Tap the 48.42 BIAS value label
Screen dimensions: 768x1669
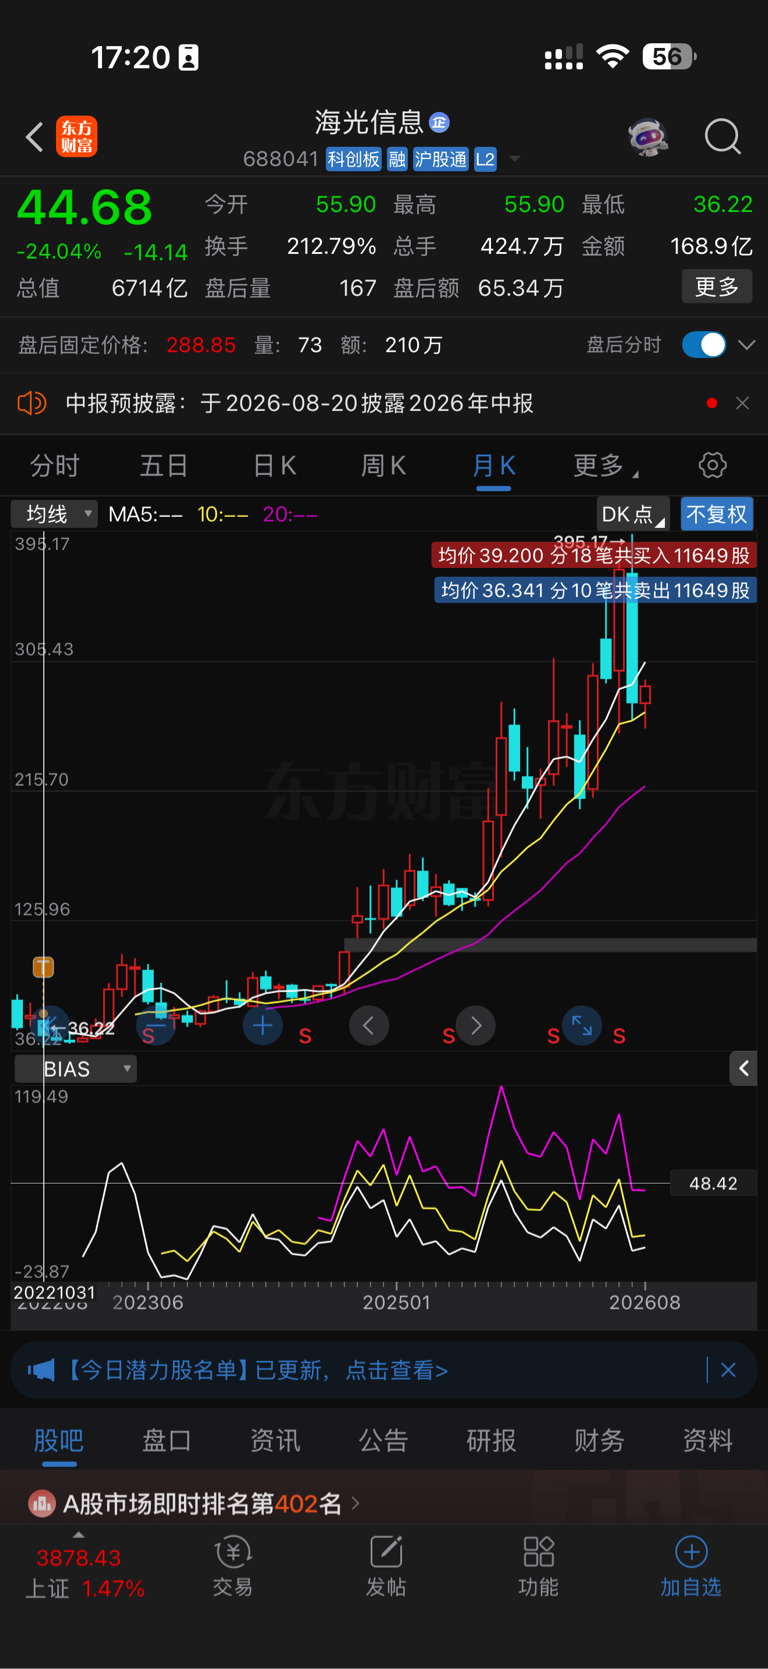[713, 1184]
